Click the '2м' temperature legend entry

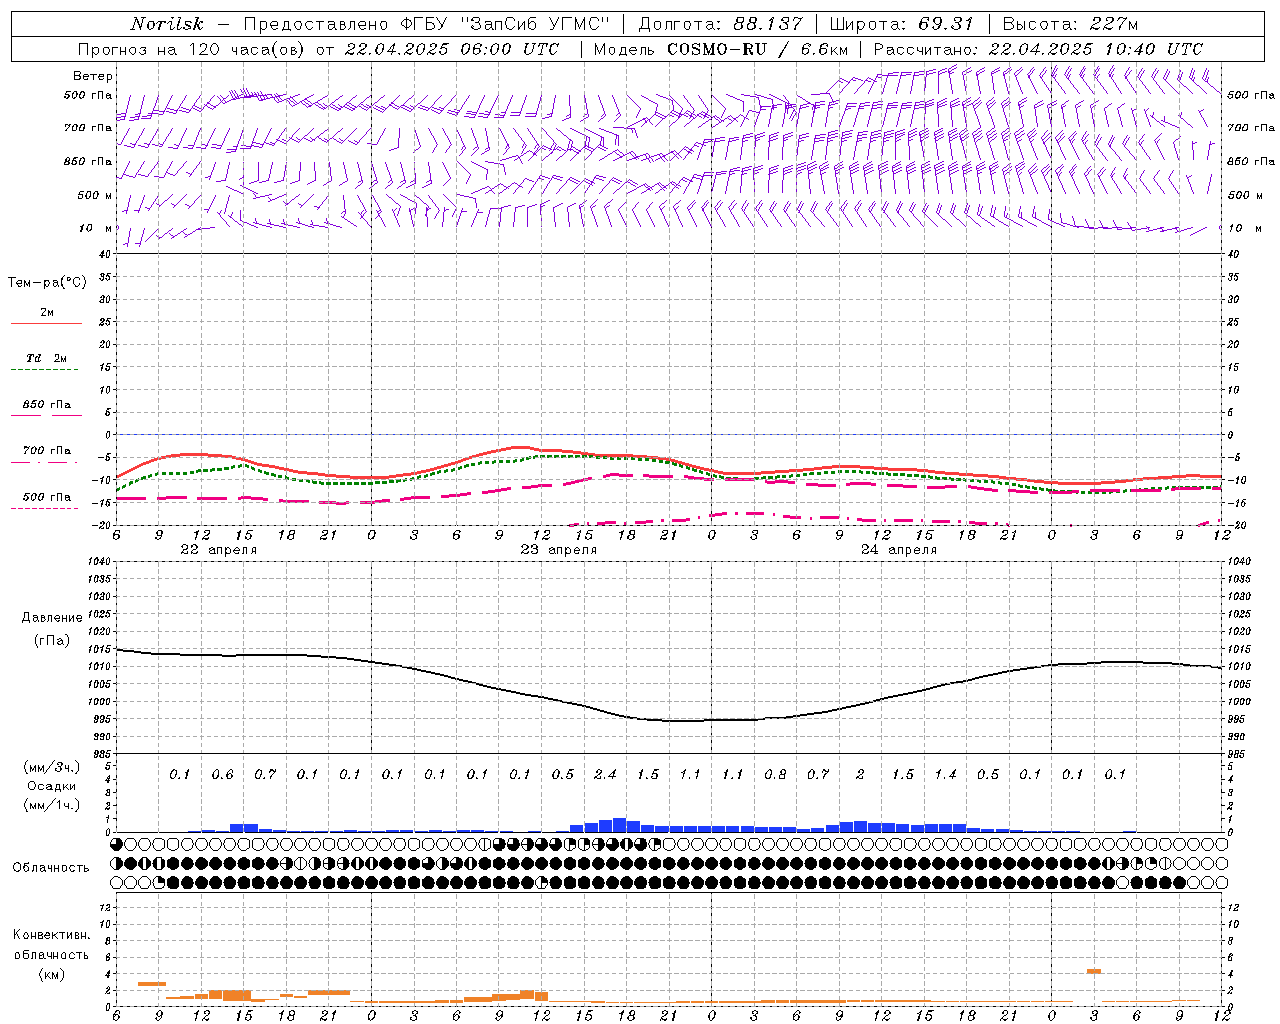point(47,313)
